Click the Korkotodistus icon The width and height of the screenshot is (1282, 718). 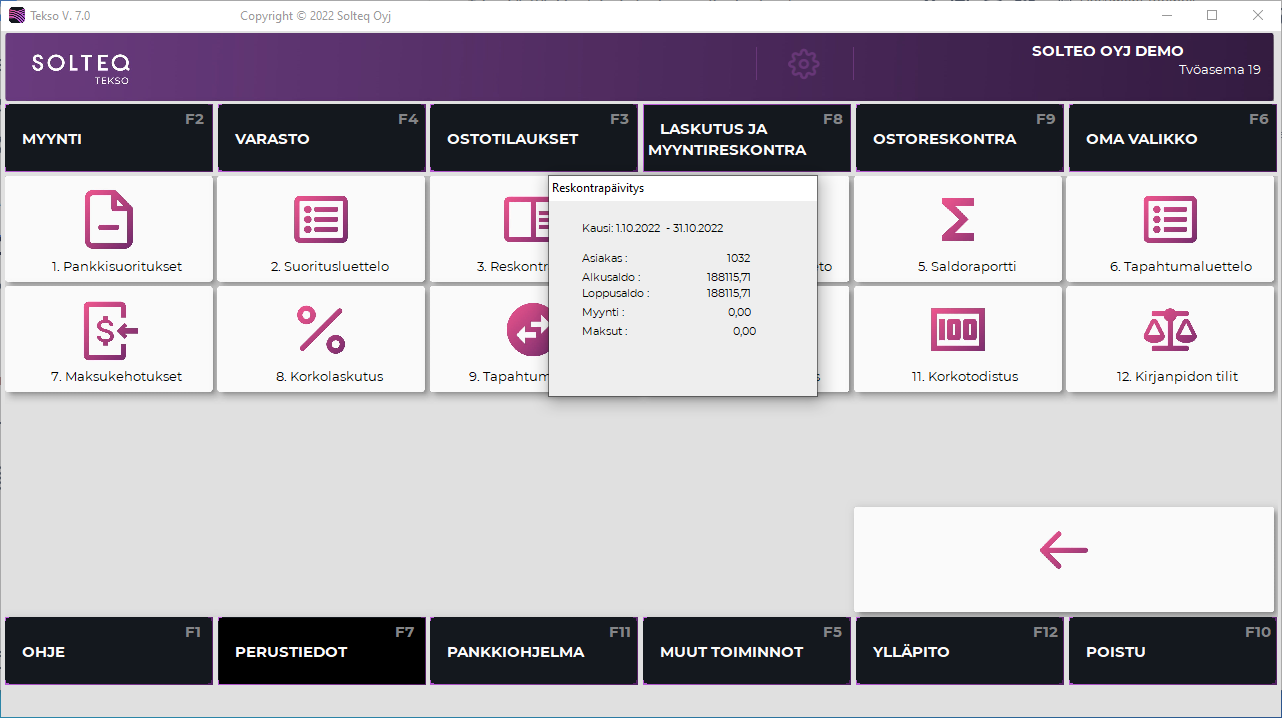(x=957, y=330)
